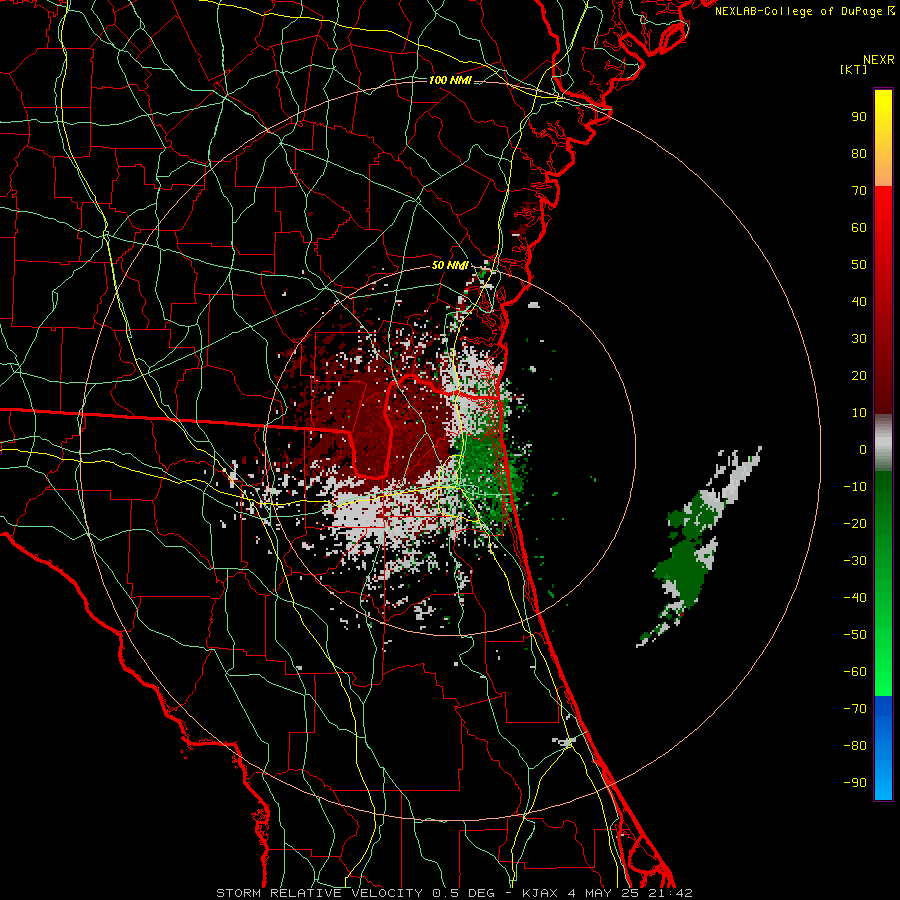Click the -60 value on the velocity scale
This screenshot has width=900, height=900.
click(855, 672)
